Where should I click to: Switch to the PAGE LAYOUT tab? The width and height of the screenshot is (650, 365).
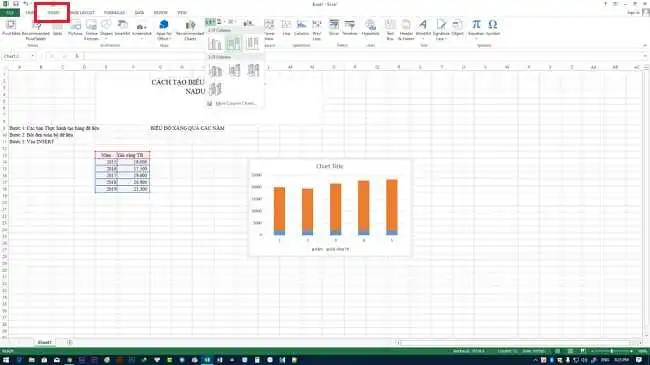pyautogui.click(x=82, y=13)
